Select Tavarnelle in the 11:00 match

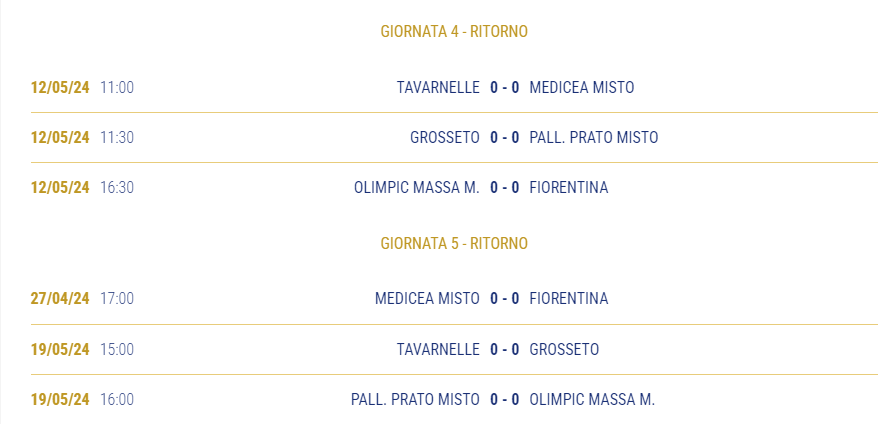(x=438, y=87)
